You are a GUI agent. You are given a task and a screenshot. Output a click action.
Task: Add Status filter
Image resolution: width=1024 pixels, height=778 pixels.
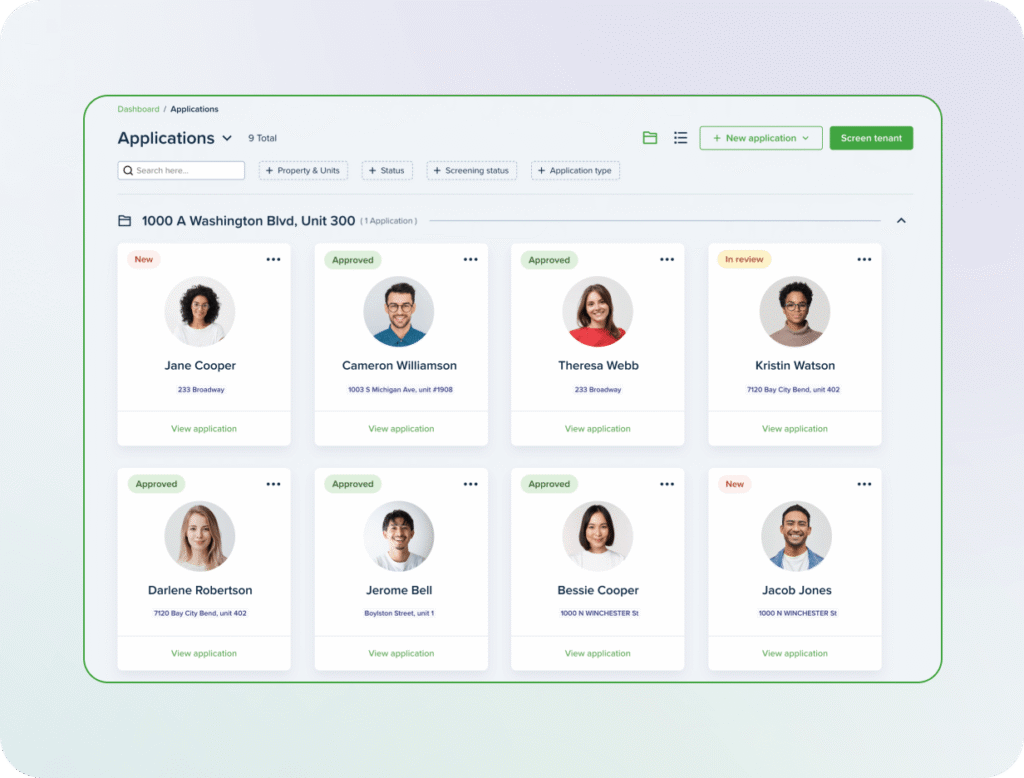387,170
